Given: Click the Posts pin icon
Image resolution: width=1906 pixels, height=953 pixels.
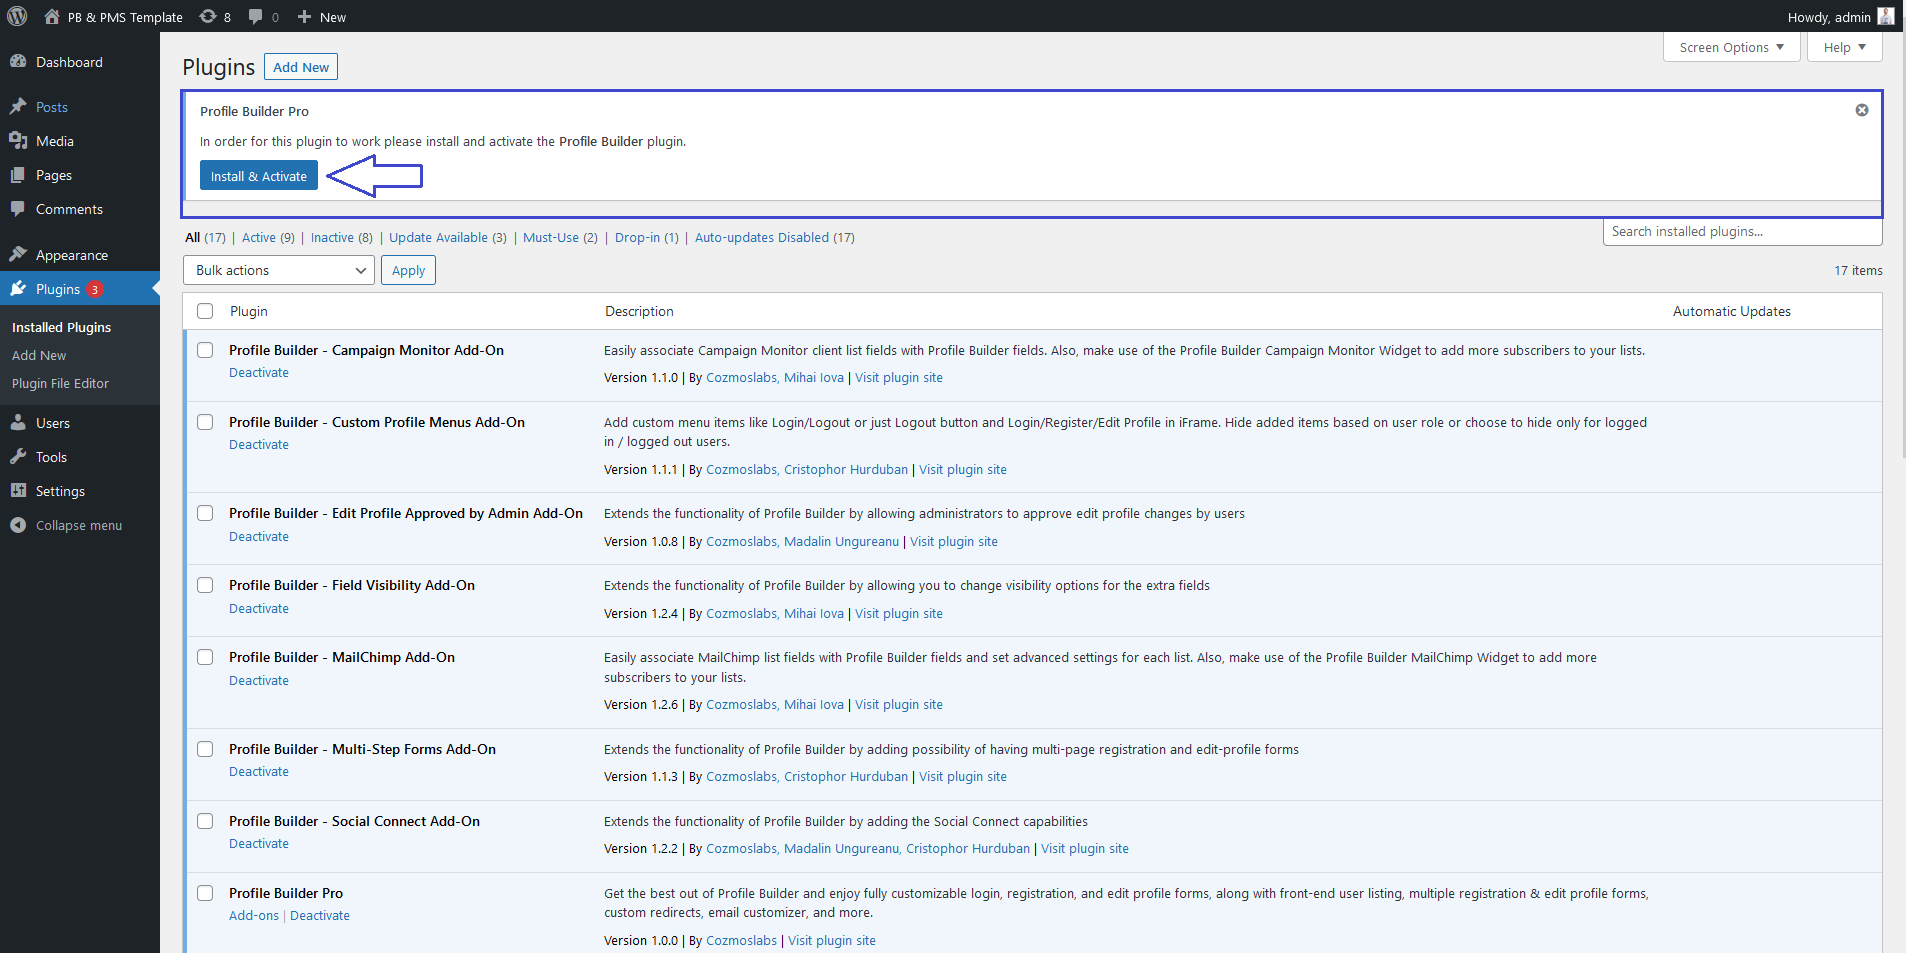Looking at the screenshot, I should click(x=18, y=106).
